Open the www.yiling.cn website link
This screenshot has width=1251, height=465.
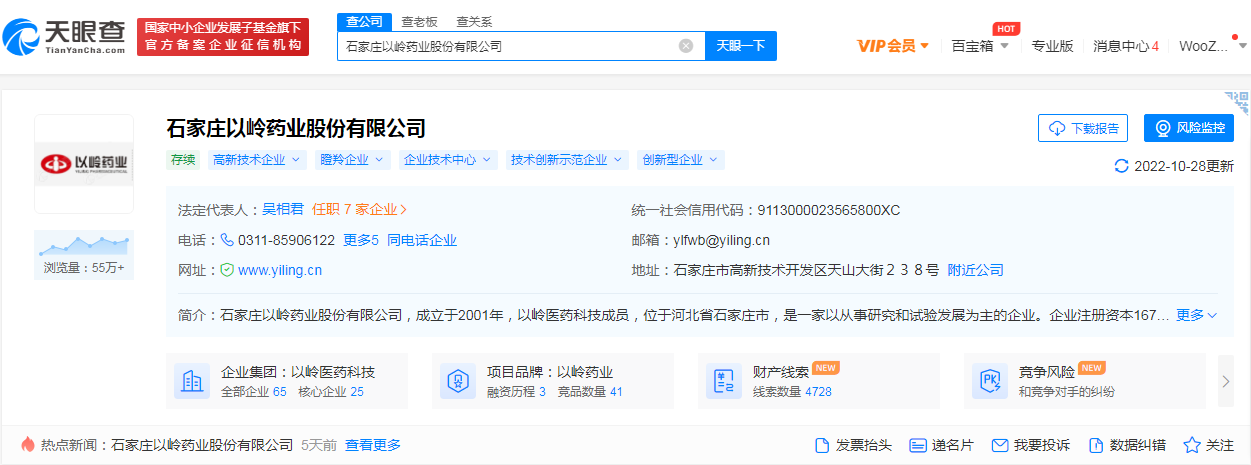(280, 270)
